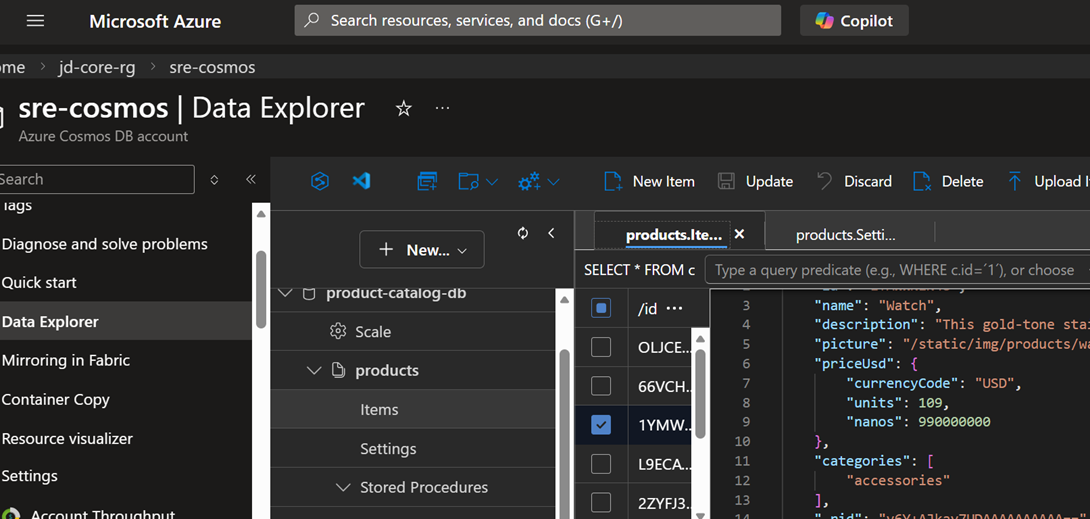Switch to the products.Items tab
Screen dimensions: 1090x519
click(674, 235)
